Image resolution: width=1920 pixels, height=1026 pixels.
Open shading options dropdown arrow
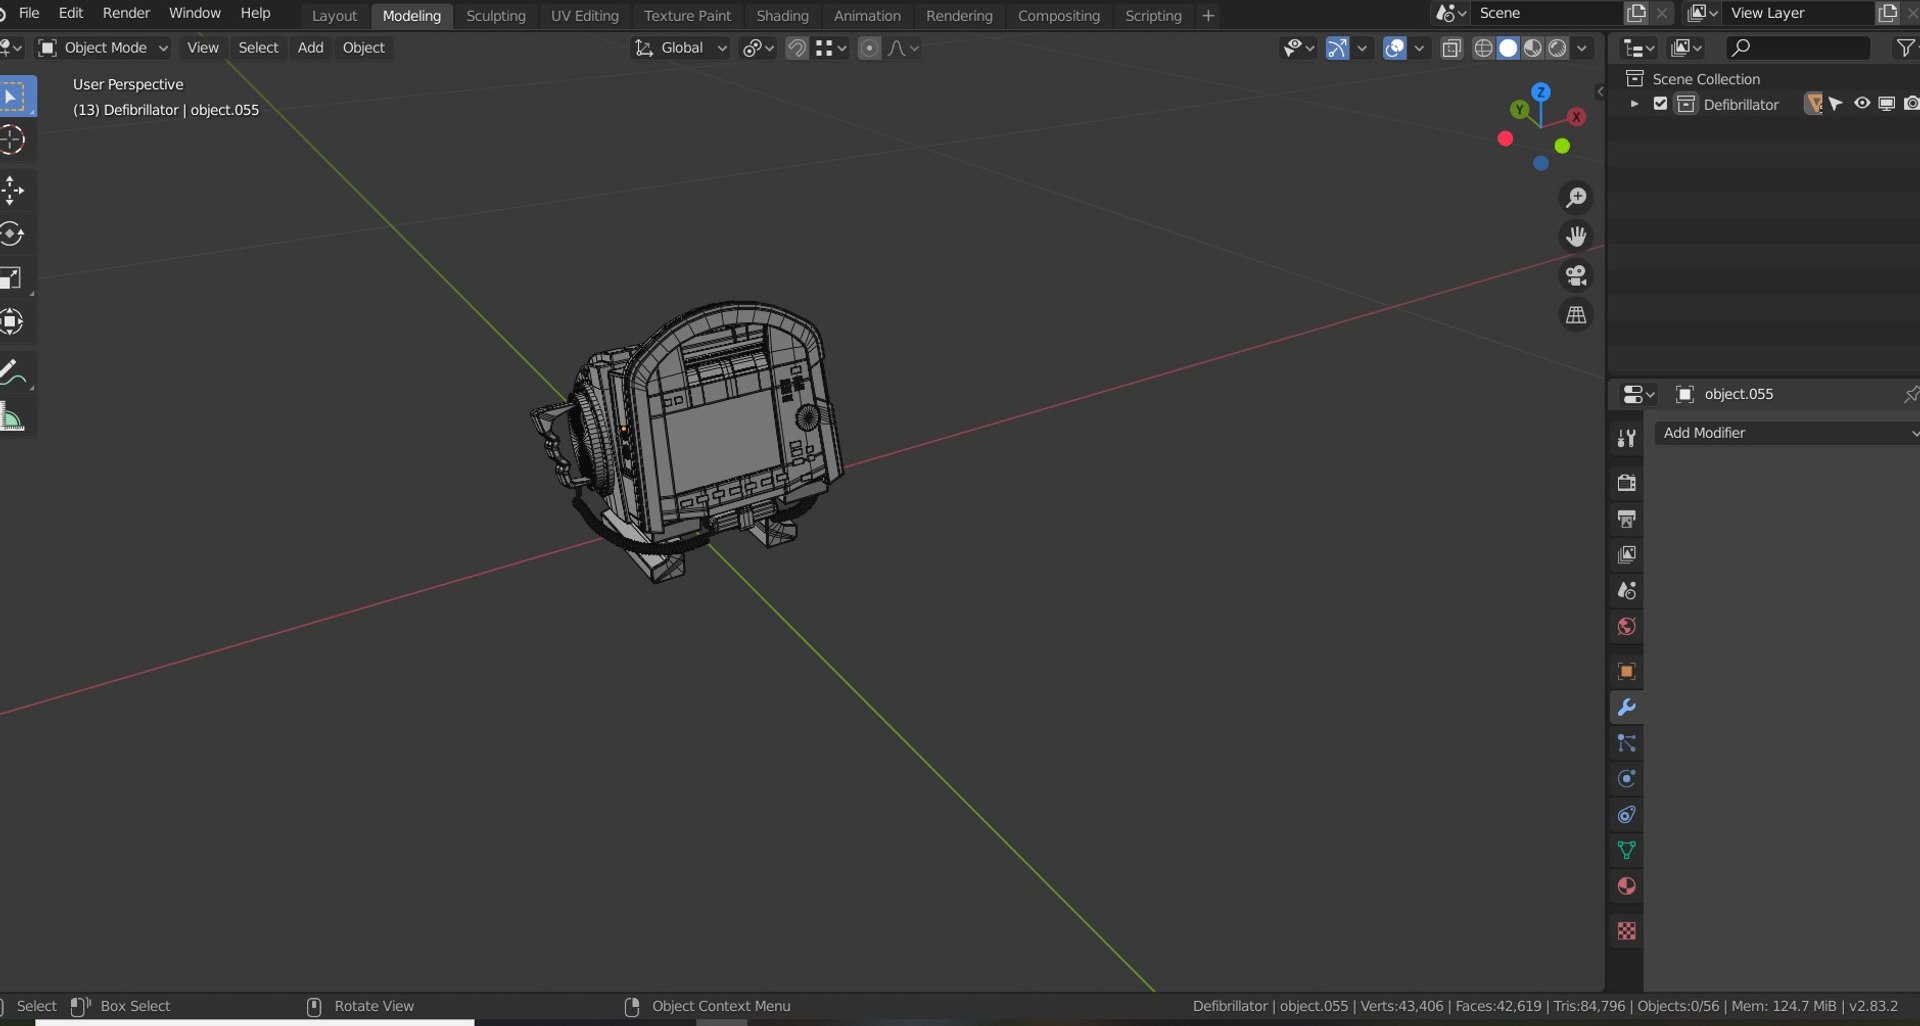[x=1582, y=48]
